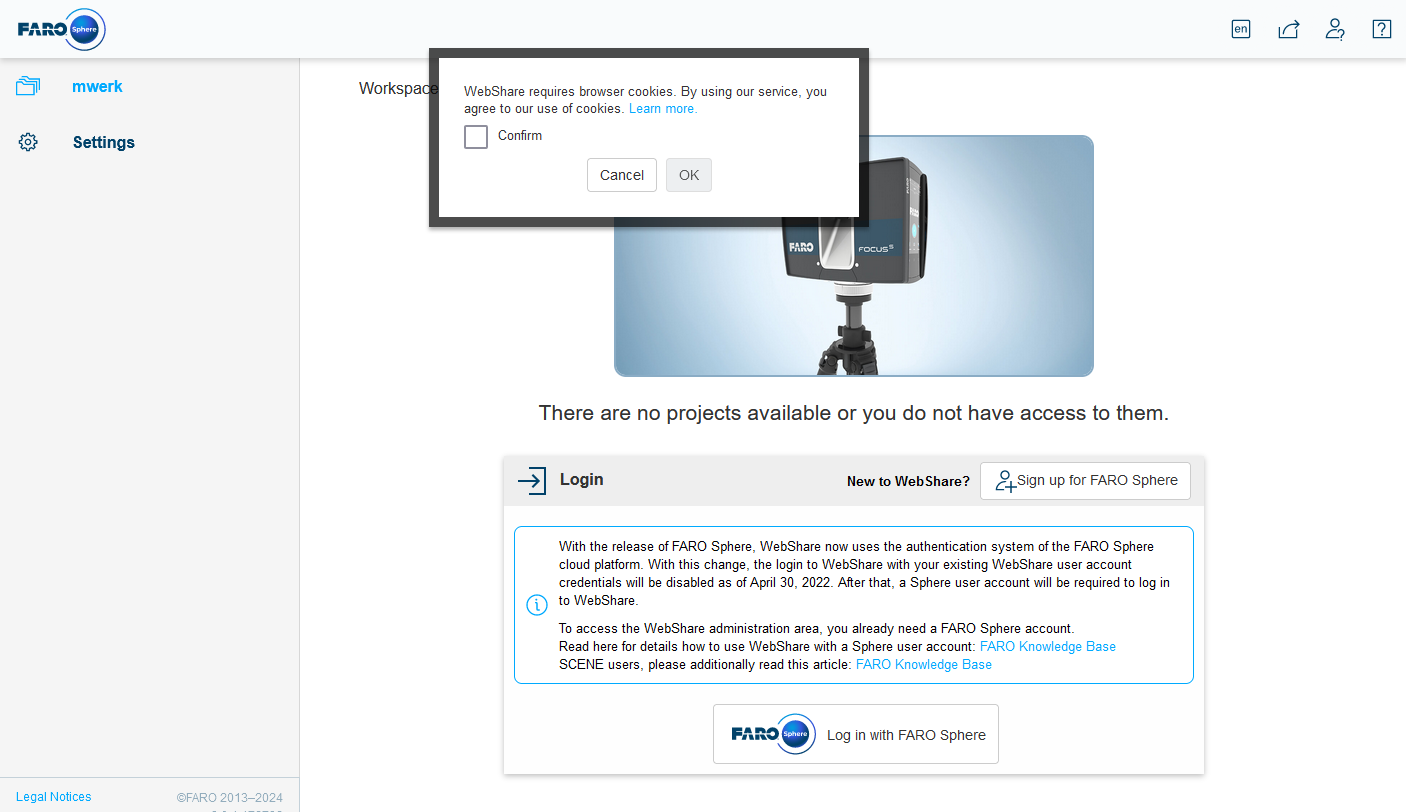The height and width of the screenshot is (812, 1406).
Task: Click the FARO Sphere logo in header
Action: [x=62, y=29]
